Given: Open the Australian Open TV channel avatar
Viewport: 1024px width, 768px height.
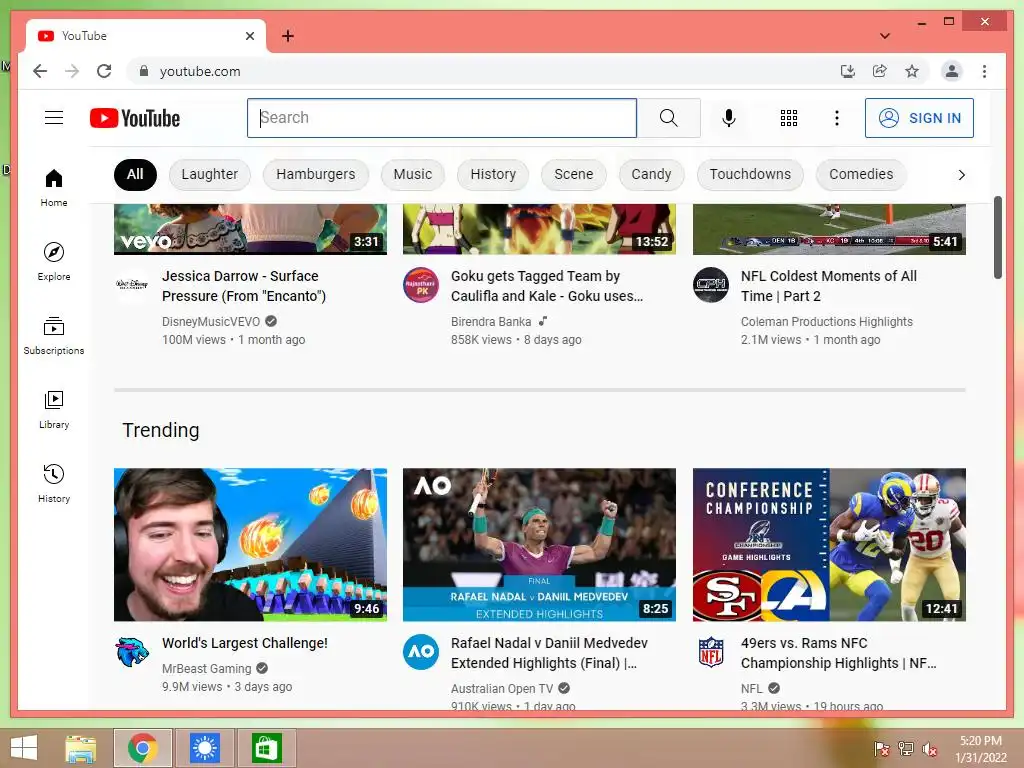Looking at the screenshot, I should 421,652.
